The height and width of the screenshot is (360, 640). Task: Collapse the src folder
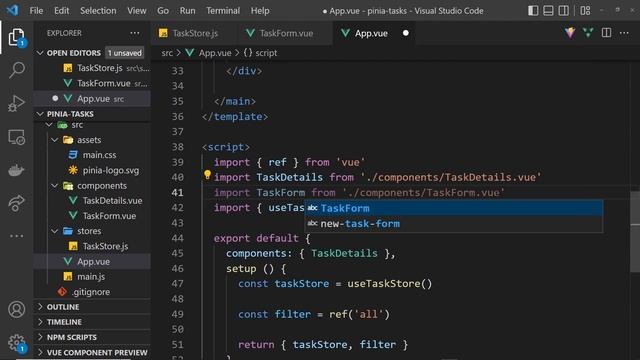[49, 124]
